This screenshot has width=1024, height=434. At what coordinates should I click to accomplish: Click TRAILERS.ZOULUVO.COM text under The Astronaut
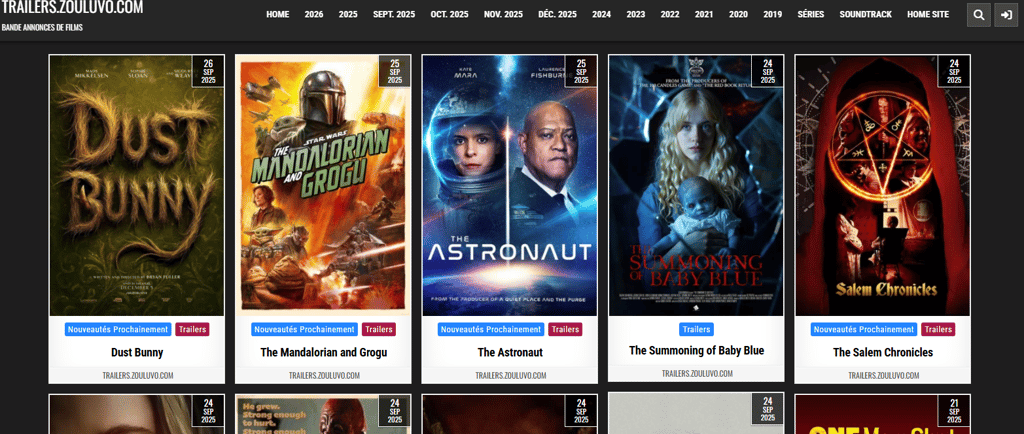click(510, 375)
